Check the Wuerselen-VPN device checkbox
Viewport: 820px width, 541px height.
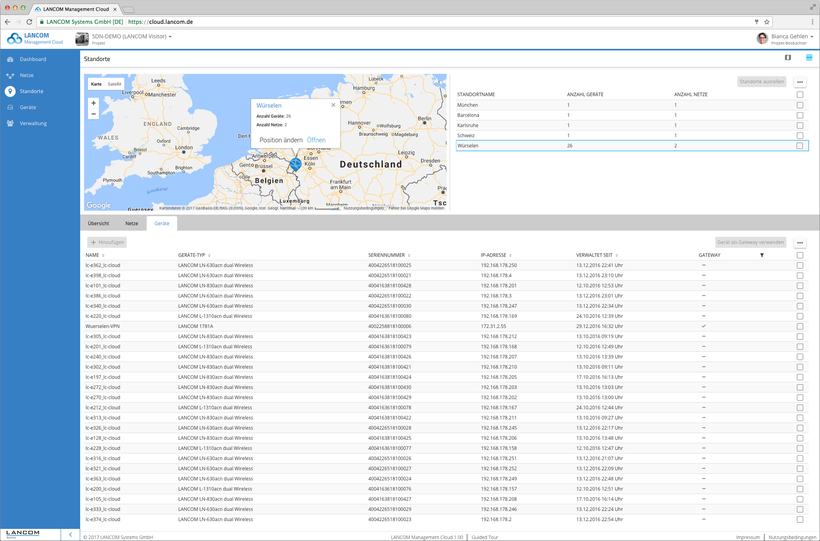click(x=800, y=326)
